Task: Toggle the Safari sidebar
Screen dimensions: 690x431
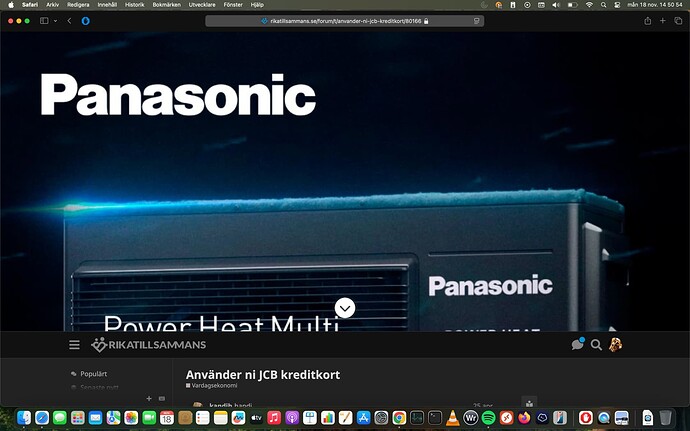Action: click(44, 20)
